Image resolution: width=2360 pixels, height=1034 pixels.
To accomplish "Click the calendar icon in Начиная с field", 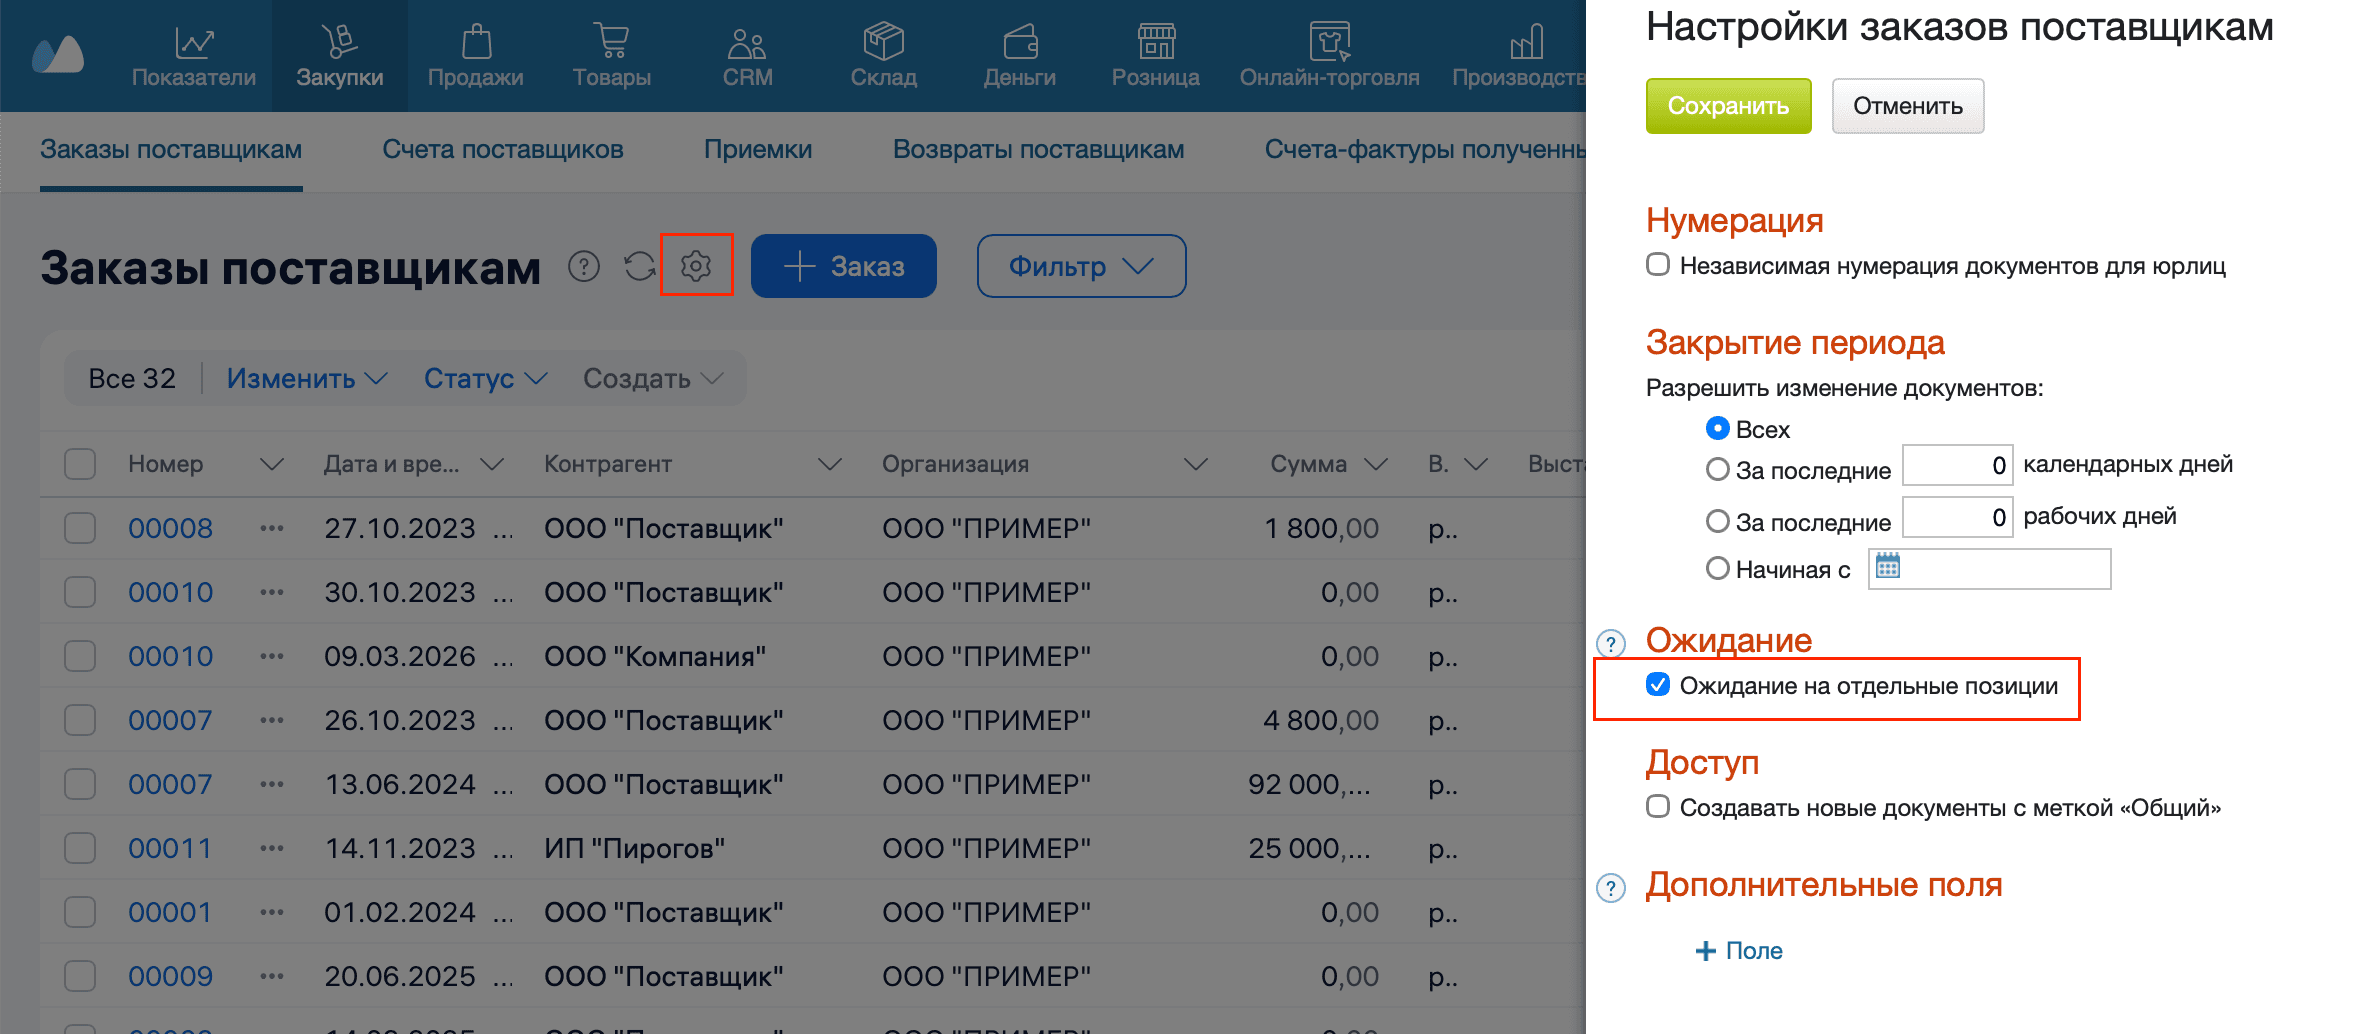I will tap(1887, 567).
